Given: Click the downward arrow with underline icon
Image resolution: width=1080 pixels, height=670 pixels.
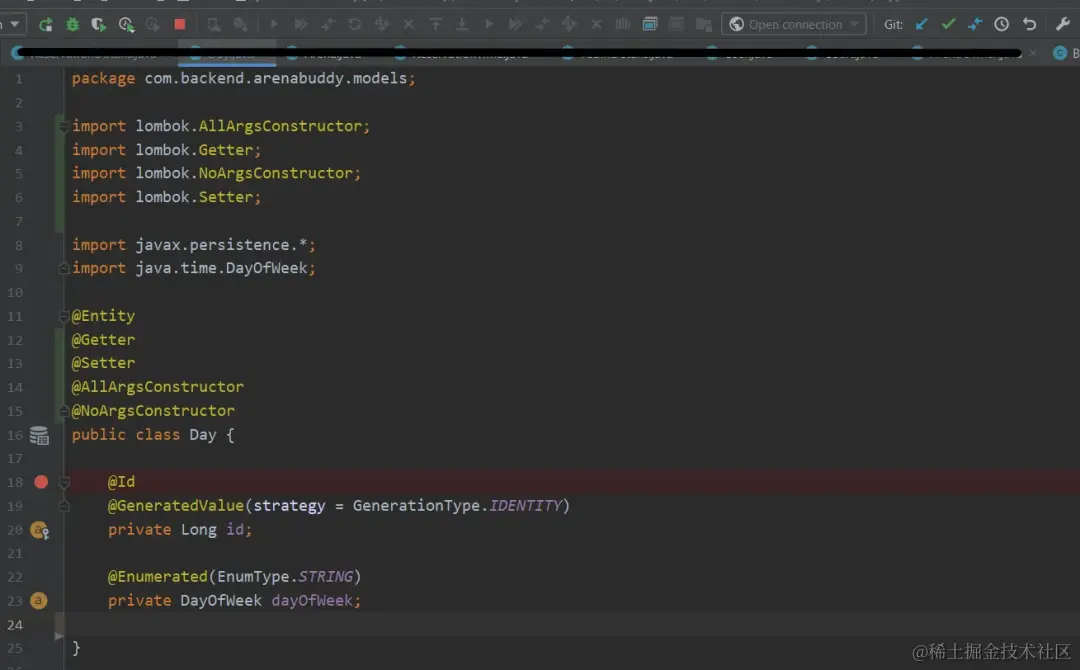Looking at the screenshot, I should click(462, 24).
